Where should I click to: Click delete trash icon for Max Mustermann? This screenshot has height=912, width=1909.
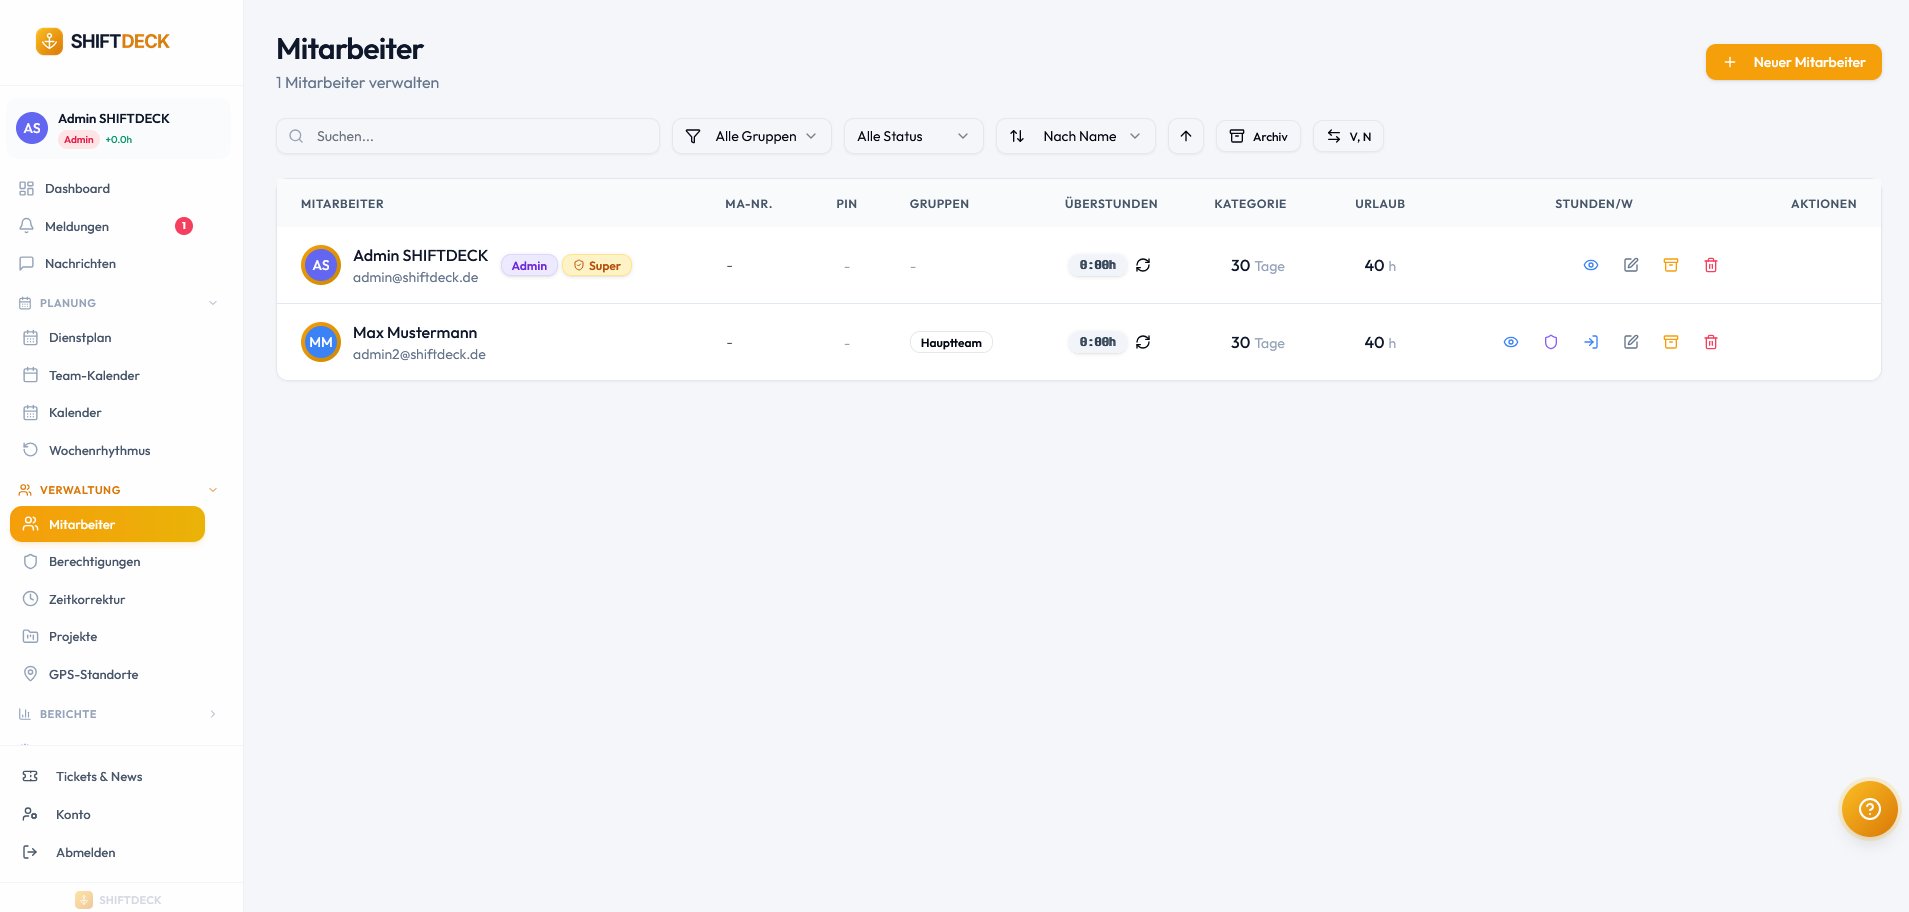tap(1711, 342)
